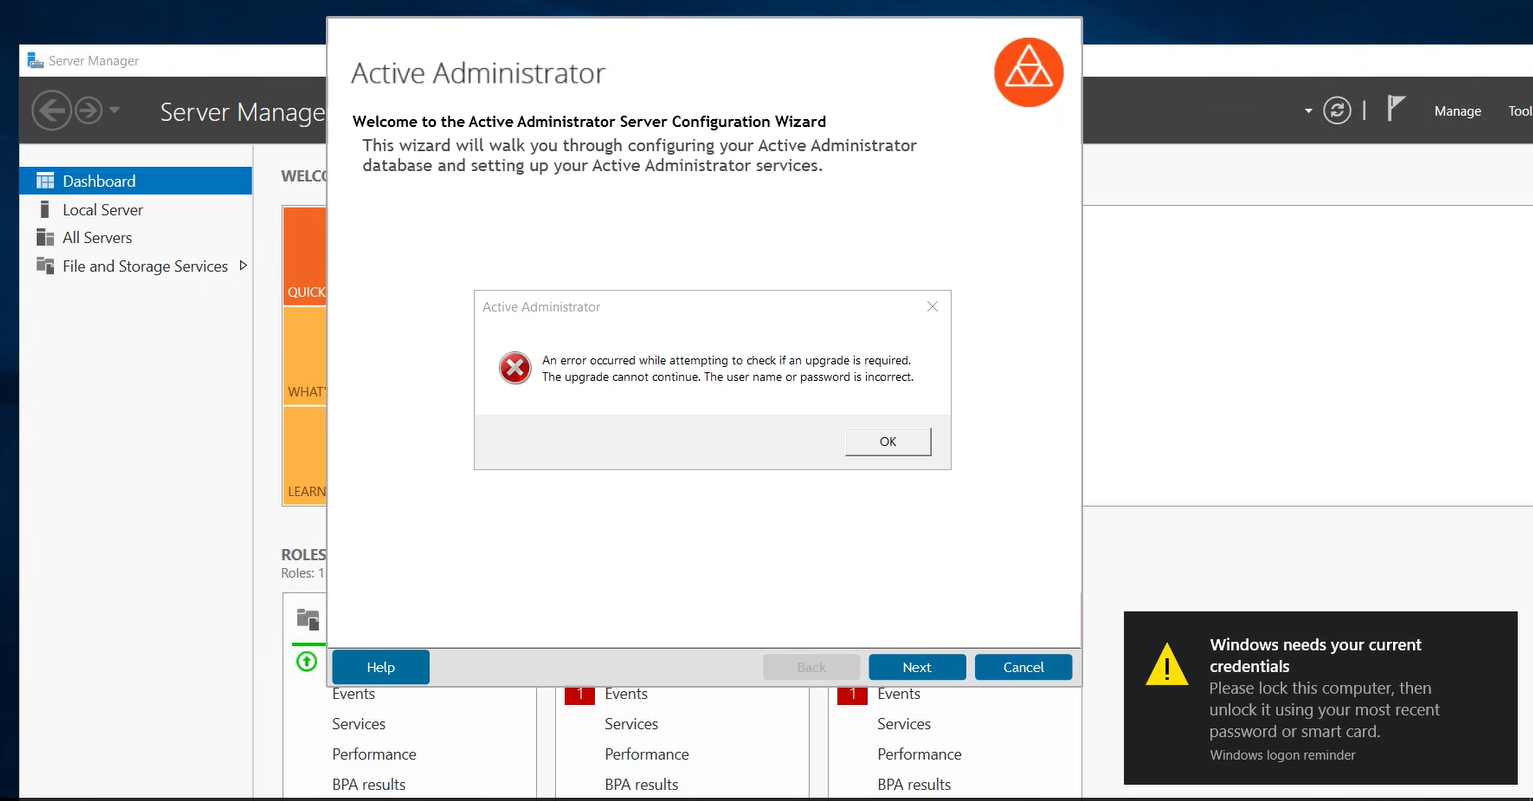This screenshot has height=801, width=1533.
Task: Open dropdown arrow left of Refresh icon
Action: coord(1308,111)
